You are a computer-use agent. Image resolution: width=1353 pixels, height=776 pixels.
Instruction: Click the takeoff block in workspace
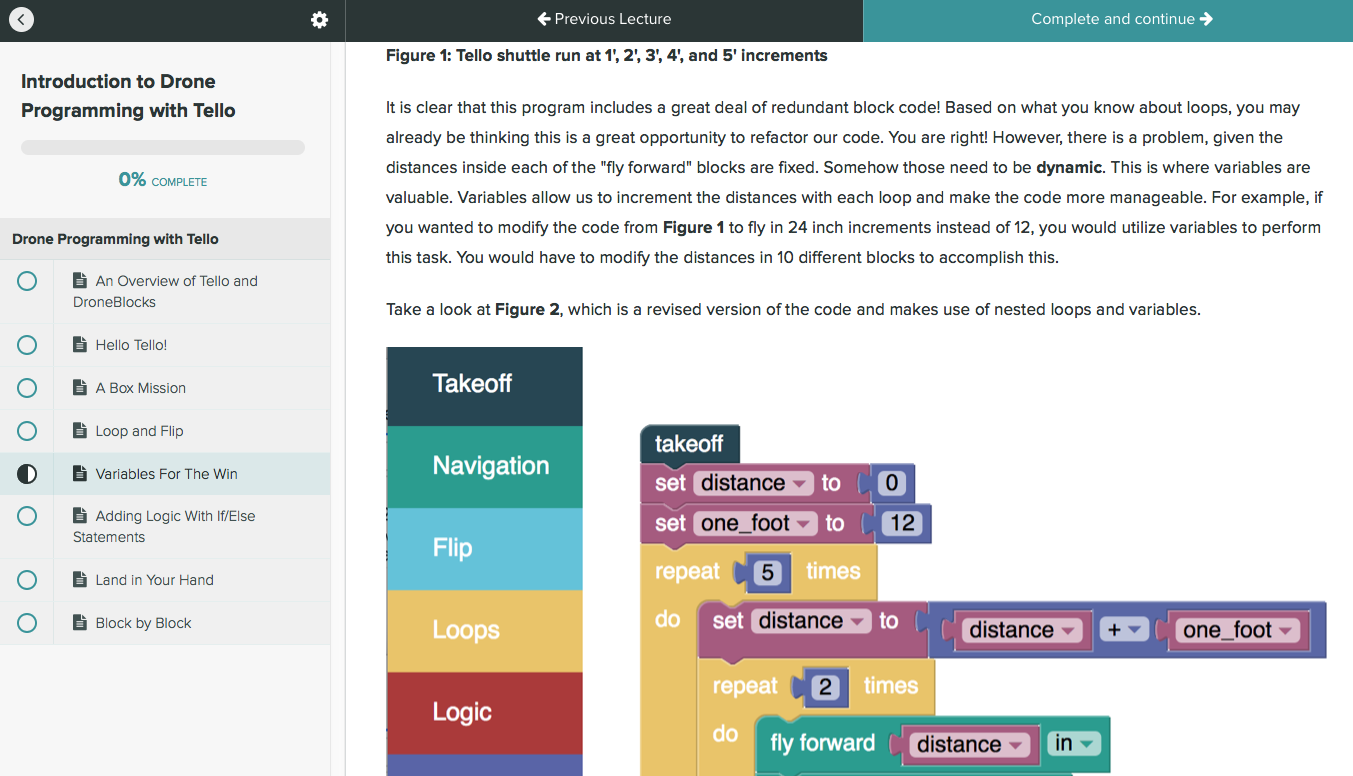click(690, 443)
